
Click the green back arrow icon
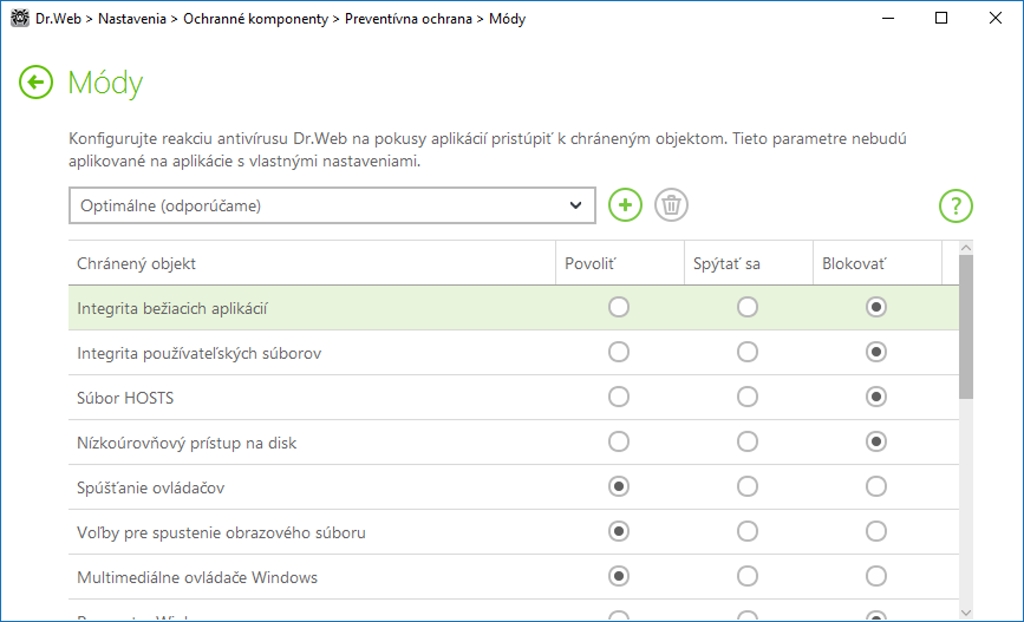pyautogui.click(x=36, y=83)
